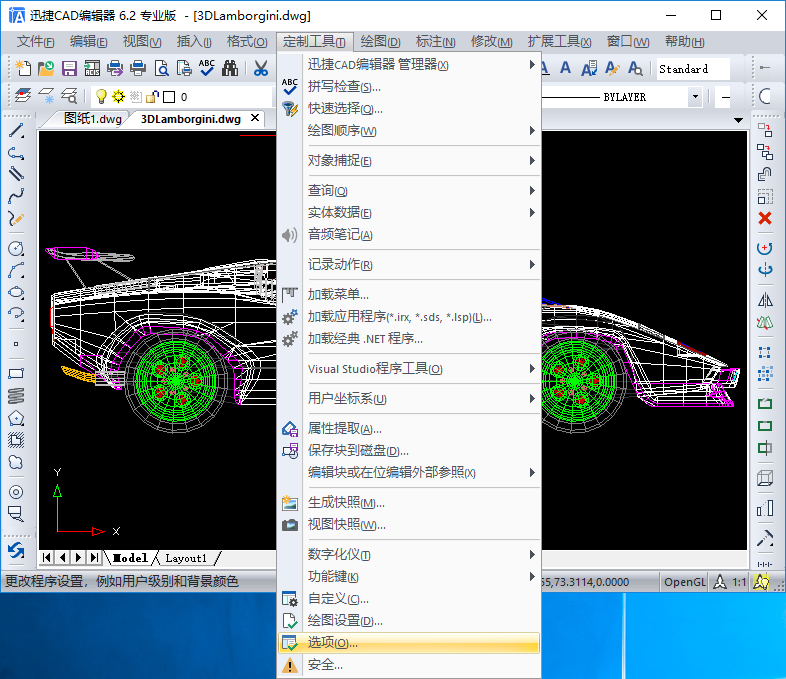Image resolution: width=786 pixels, height=679 pixels.
Task: Expand 对象捕捉(E) submenu
Action: coord(409,161)
